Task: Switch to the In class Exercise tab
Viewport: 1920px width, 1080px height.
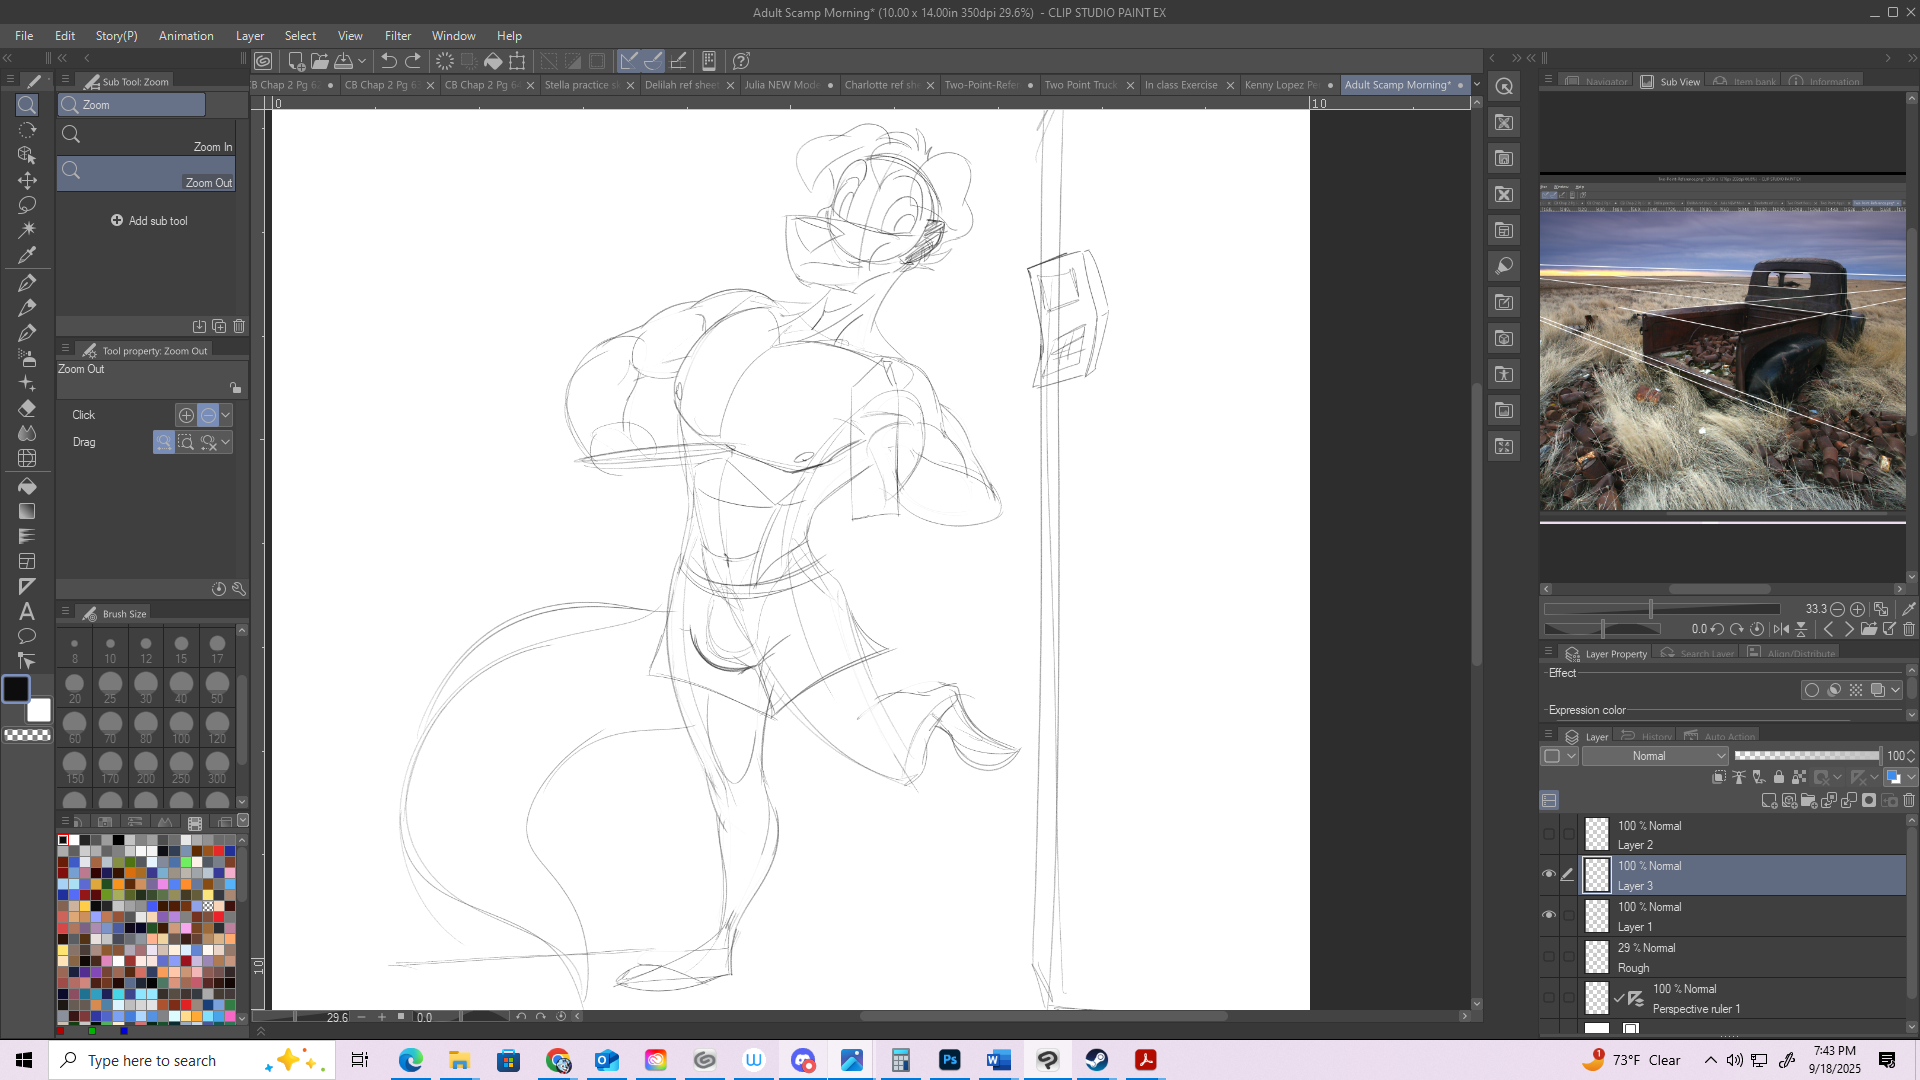Action: [x=1181, y=85]
